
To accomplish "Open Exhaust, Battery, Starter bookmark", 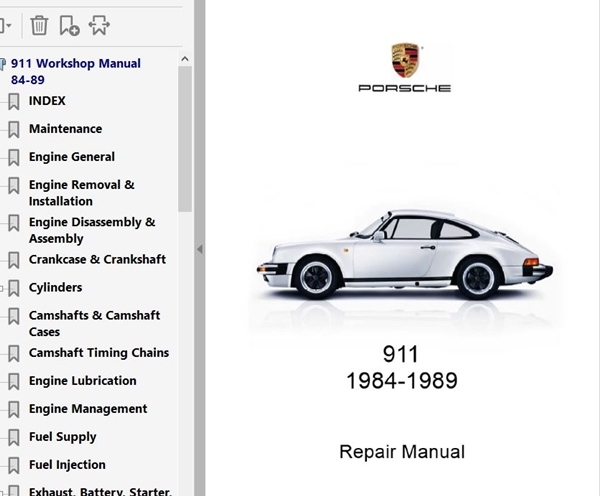I will [100, 491].
